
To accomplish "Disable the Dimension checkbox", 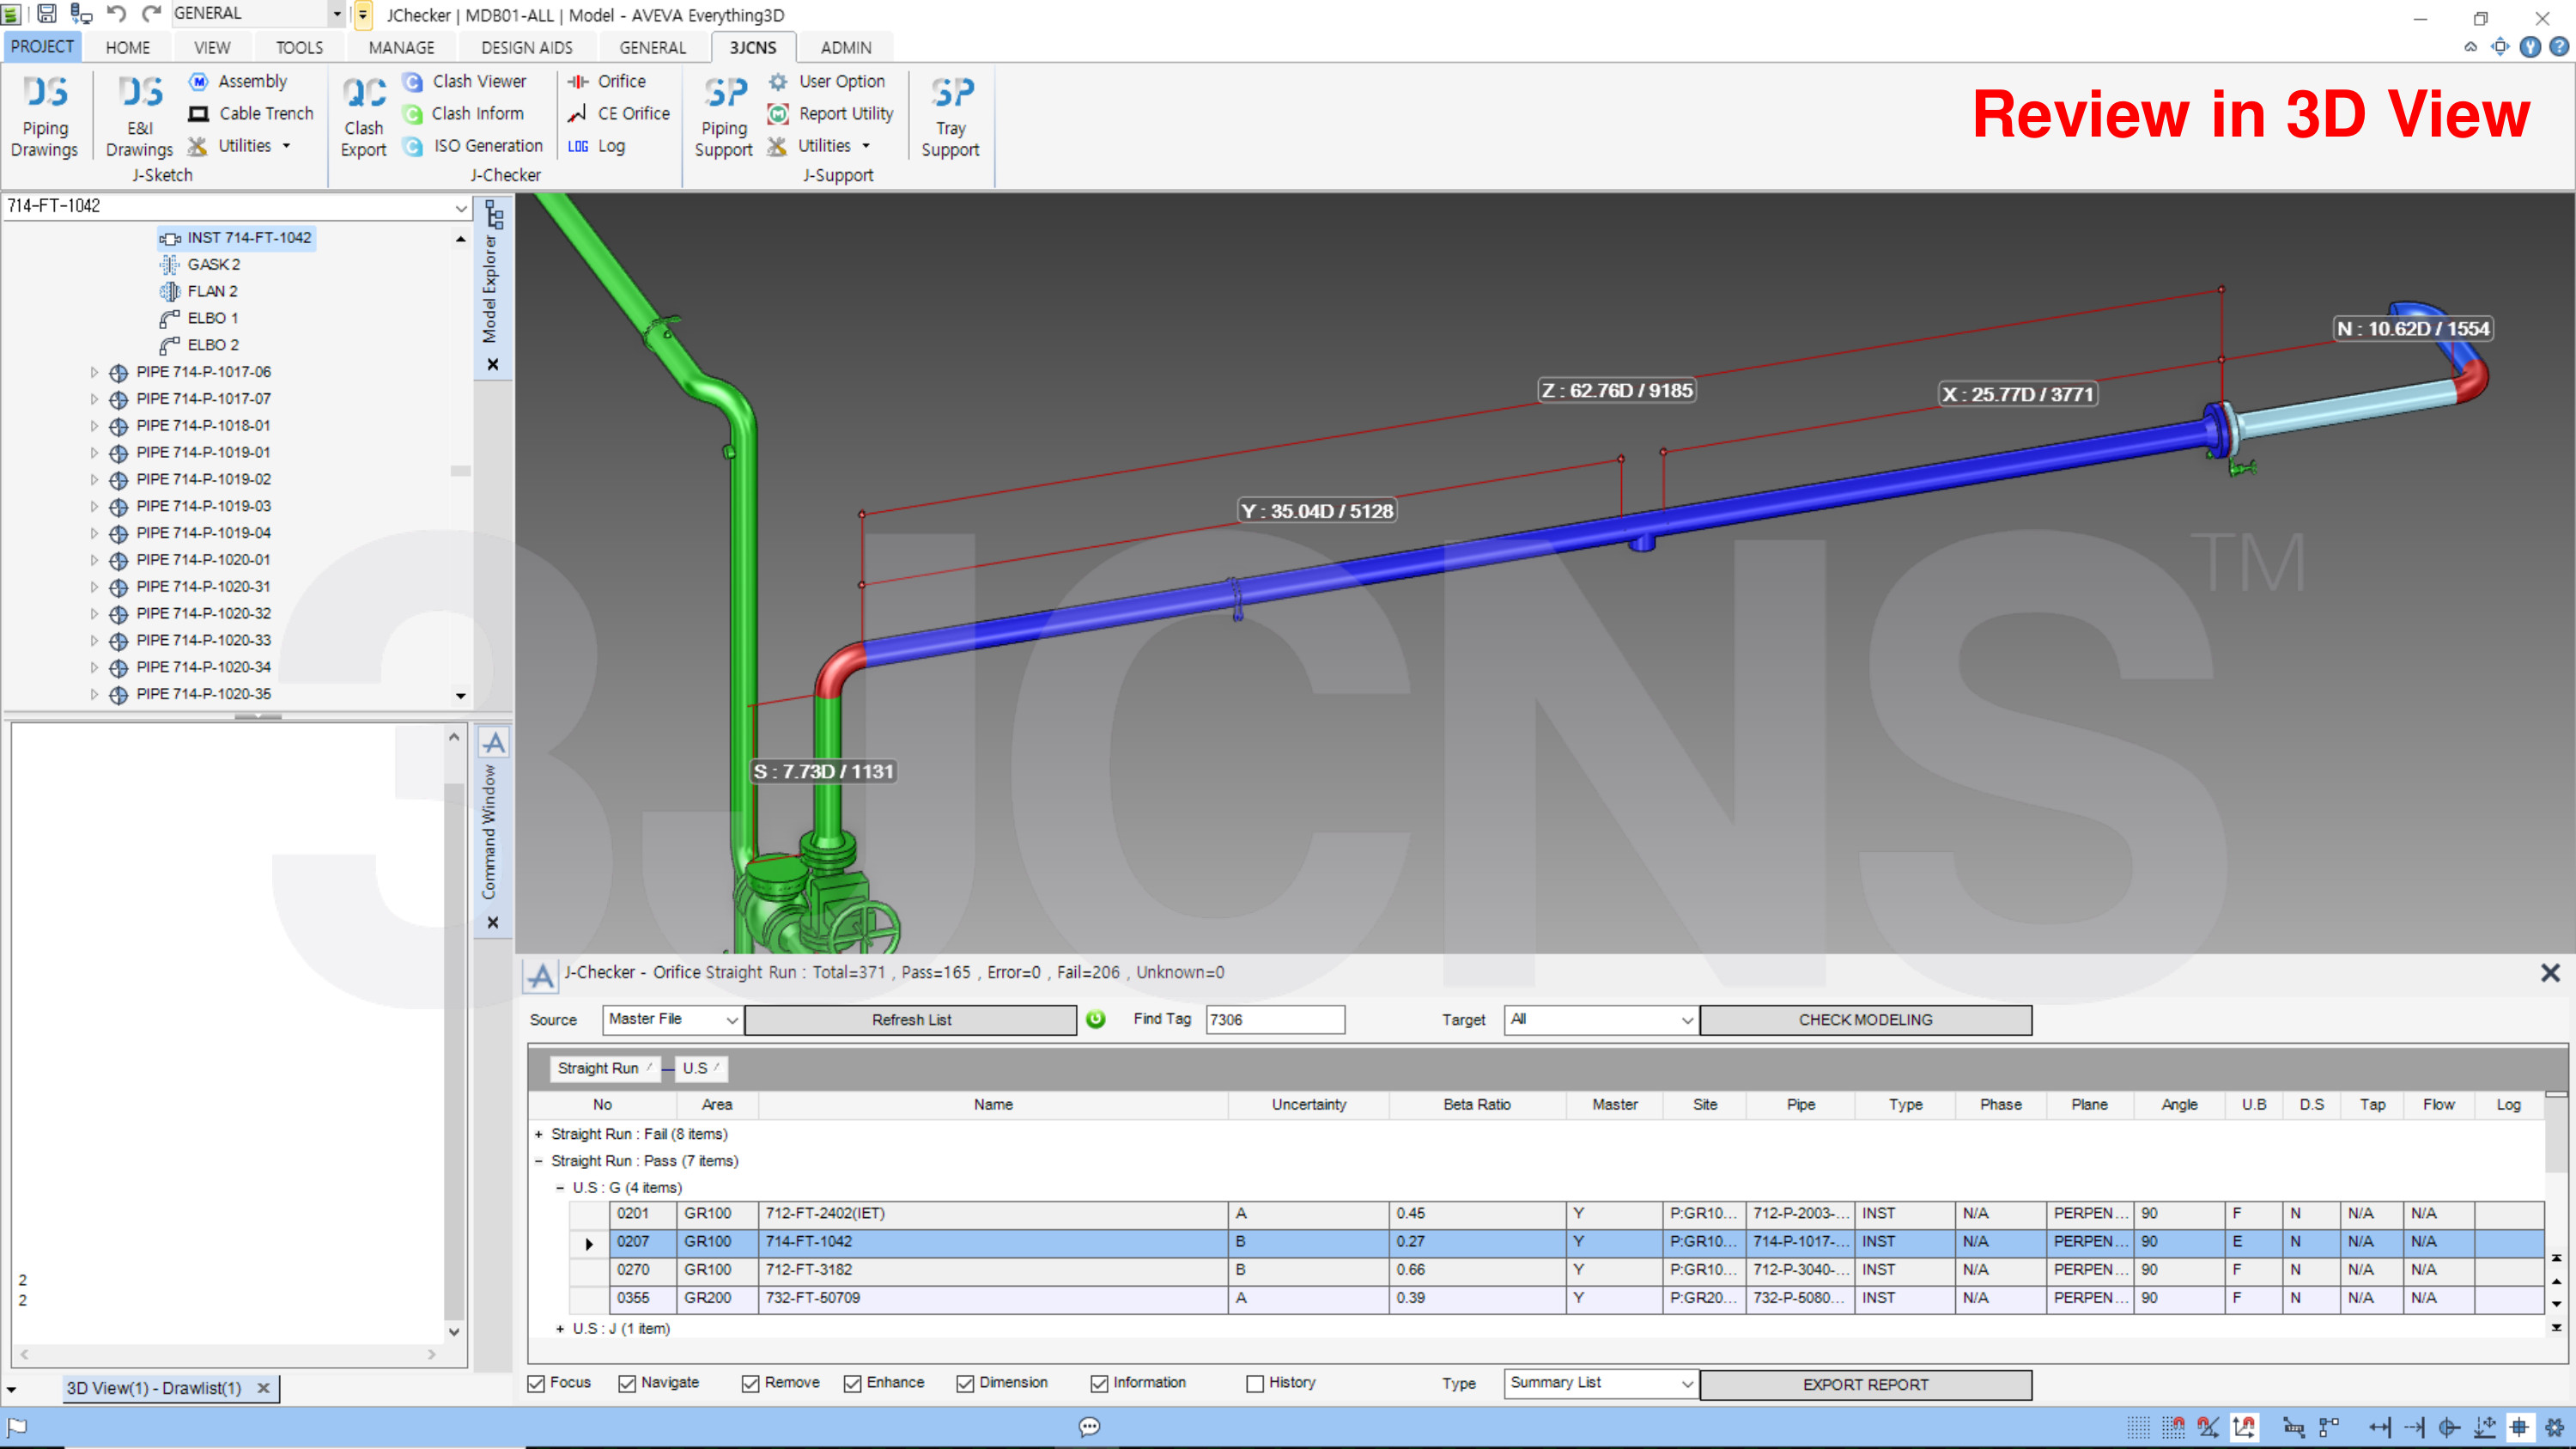I will 965,1383.
